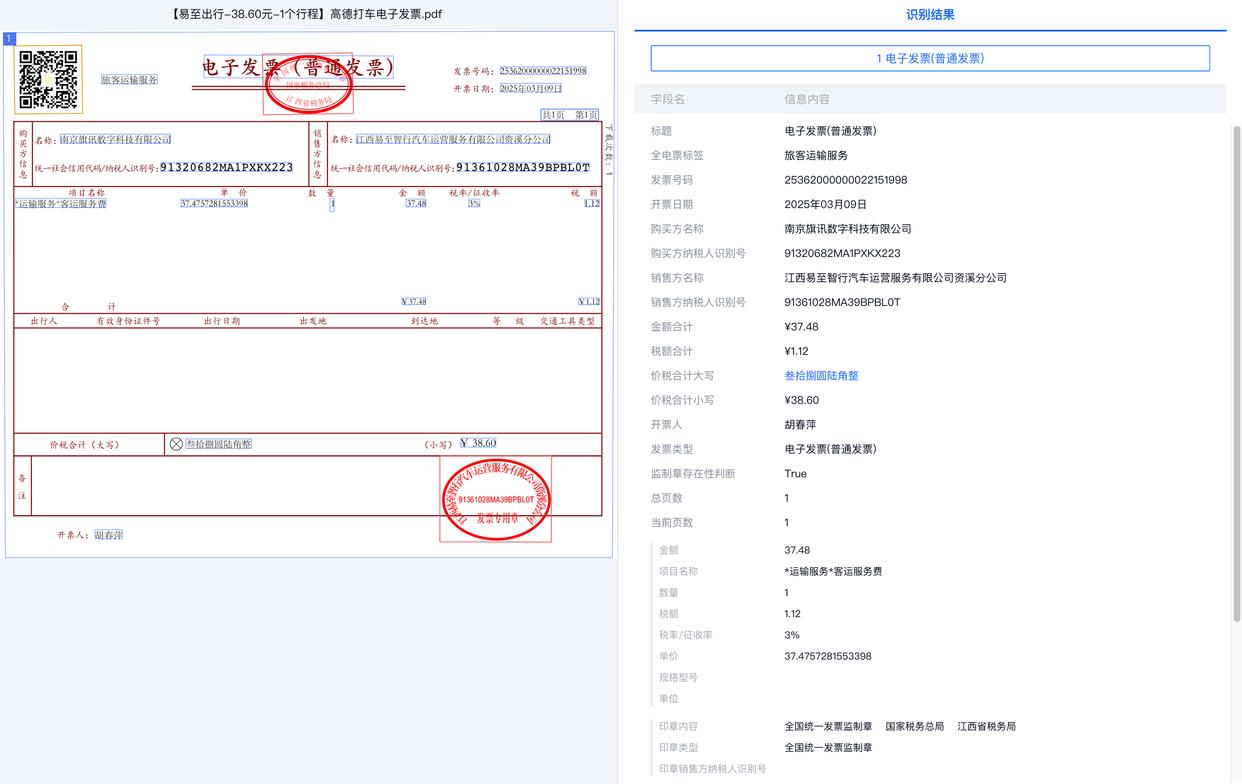Select the seller tax ID 91361028MA39BPBL0T on the invoice
Image resolution: width=1242 pixels, height=784 pixels.
tap(523, 167)
